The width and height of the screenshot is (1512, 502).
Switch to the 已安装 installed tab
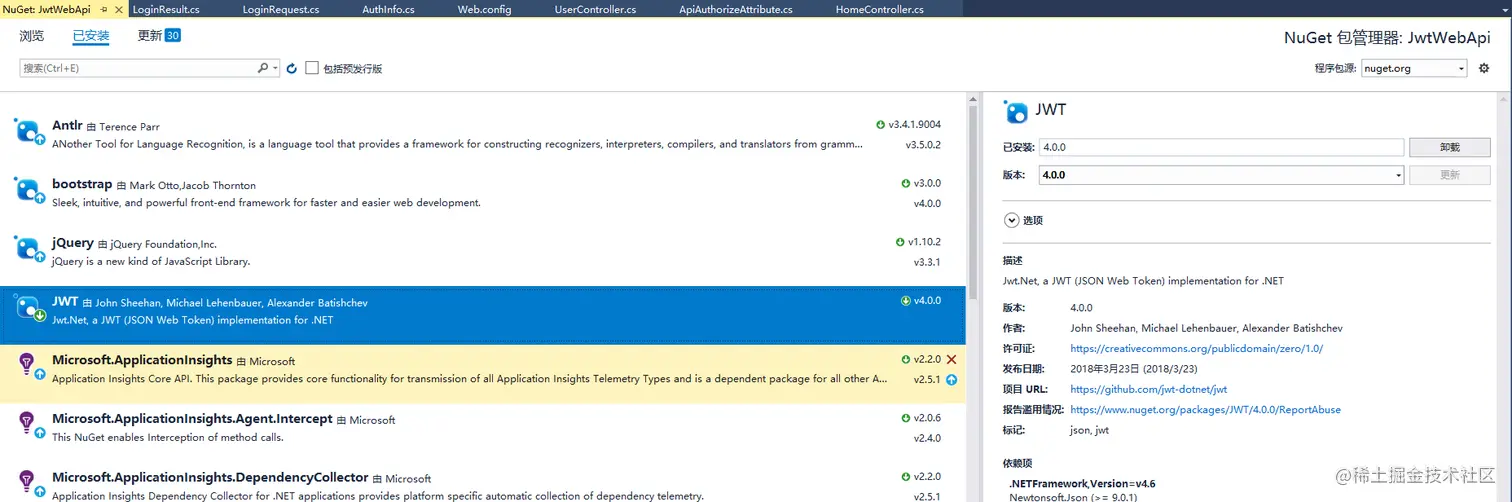pos(91,36)
